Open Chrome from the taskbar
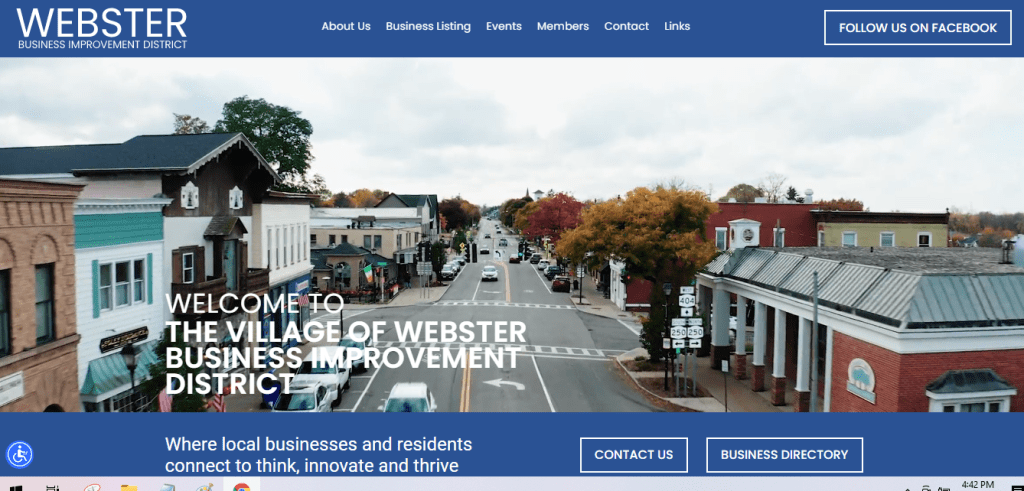 coord(242,486)
